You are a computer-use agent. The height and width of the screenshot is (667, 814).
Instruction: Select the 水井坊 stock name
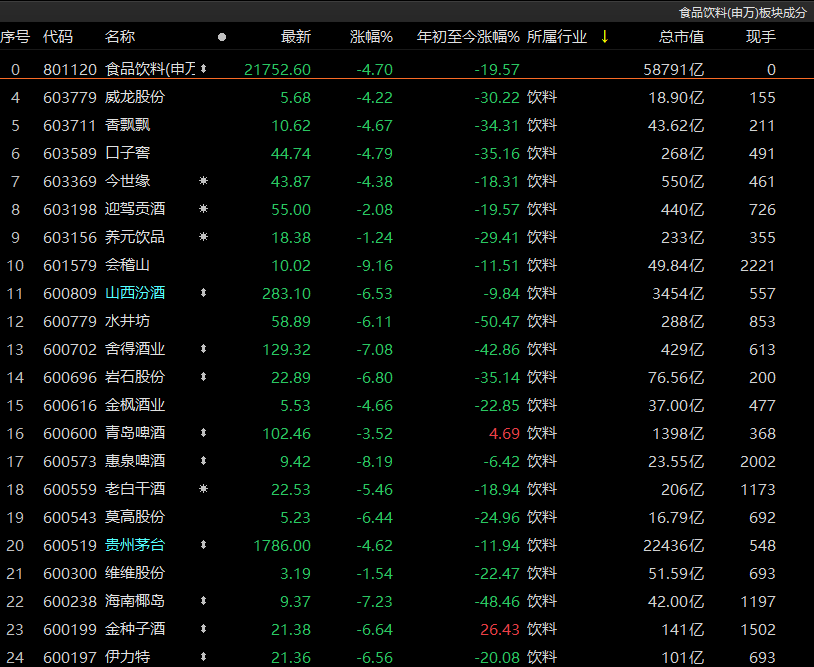128,321
